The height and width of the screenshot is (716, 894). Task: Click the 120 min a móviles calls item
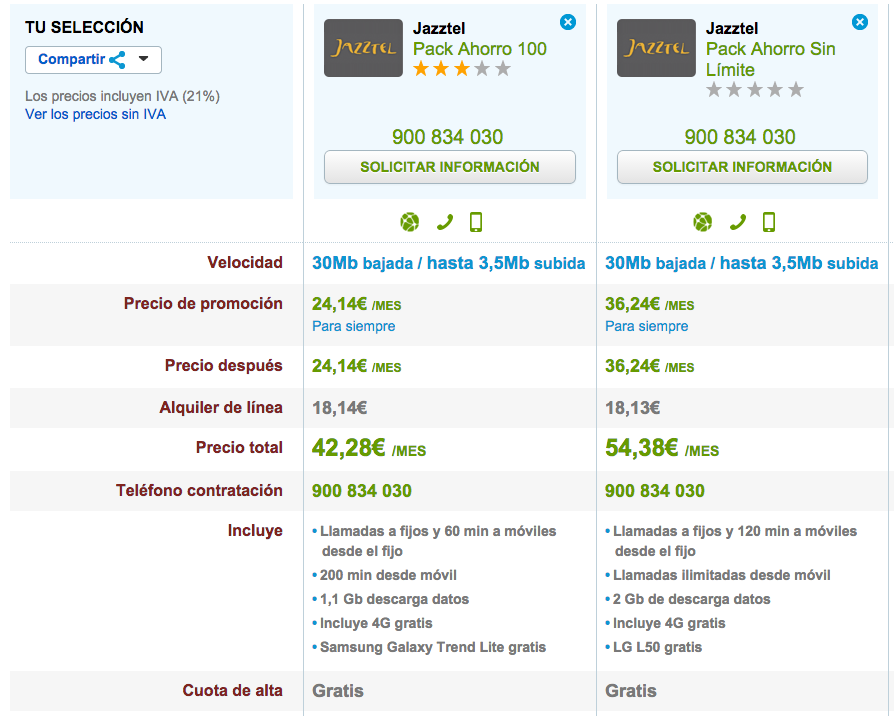(735, 541)
